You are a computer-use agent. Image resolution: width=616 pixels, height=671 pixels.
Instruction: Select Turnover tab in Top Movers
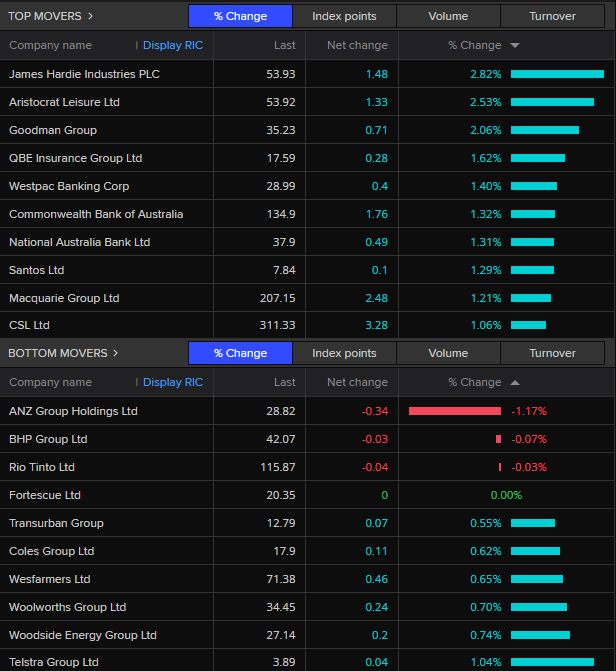552,16
